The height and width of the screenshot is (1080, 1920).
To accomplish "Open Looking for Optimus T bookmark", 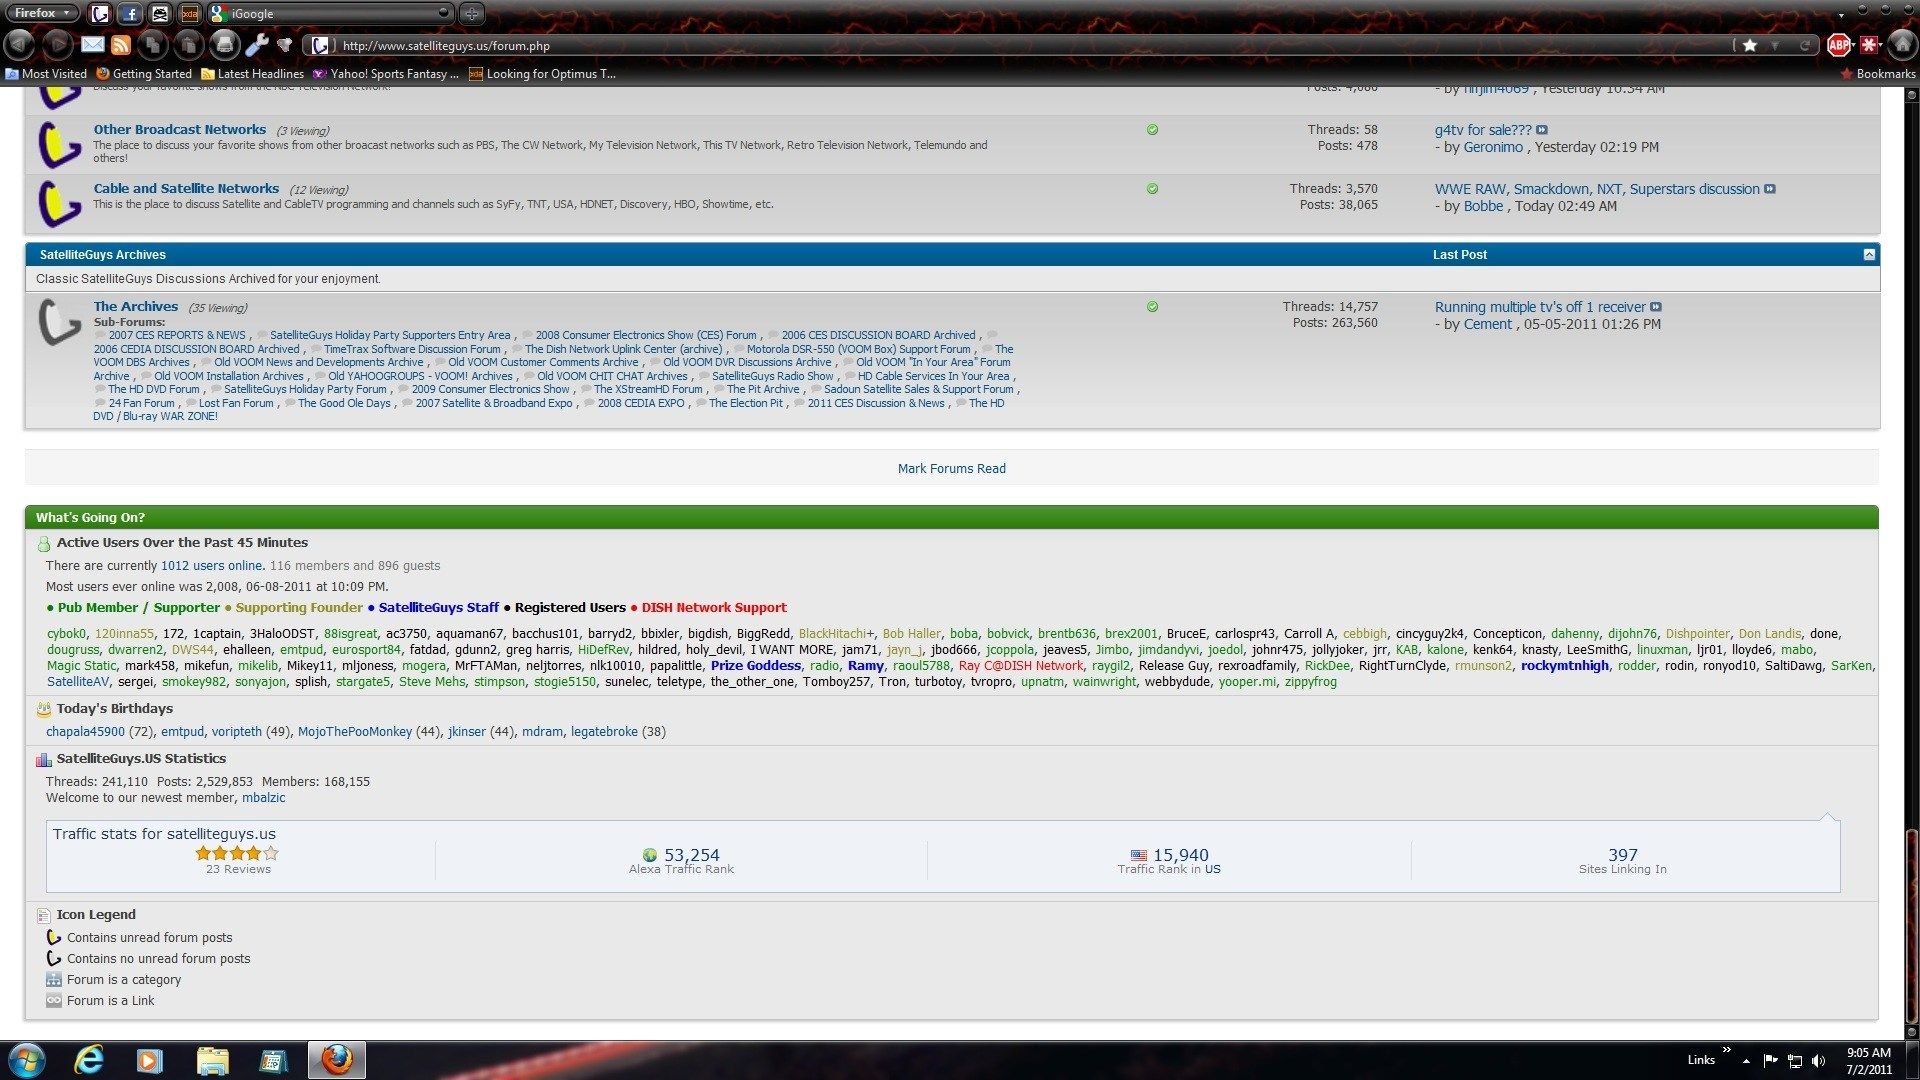I will pyautogui.click(x=542, y=73).
